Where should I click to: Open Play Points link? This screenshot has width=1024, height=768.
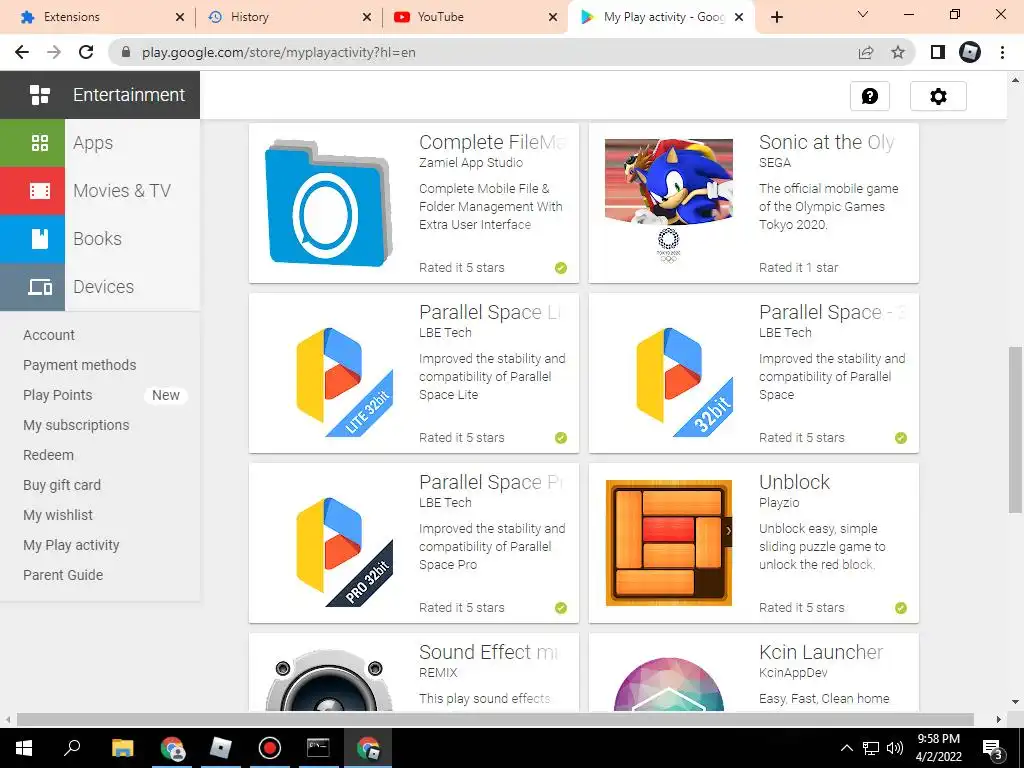[57, 395]
